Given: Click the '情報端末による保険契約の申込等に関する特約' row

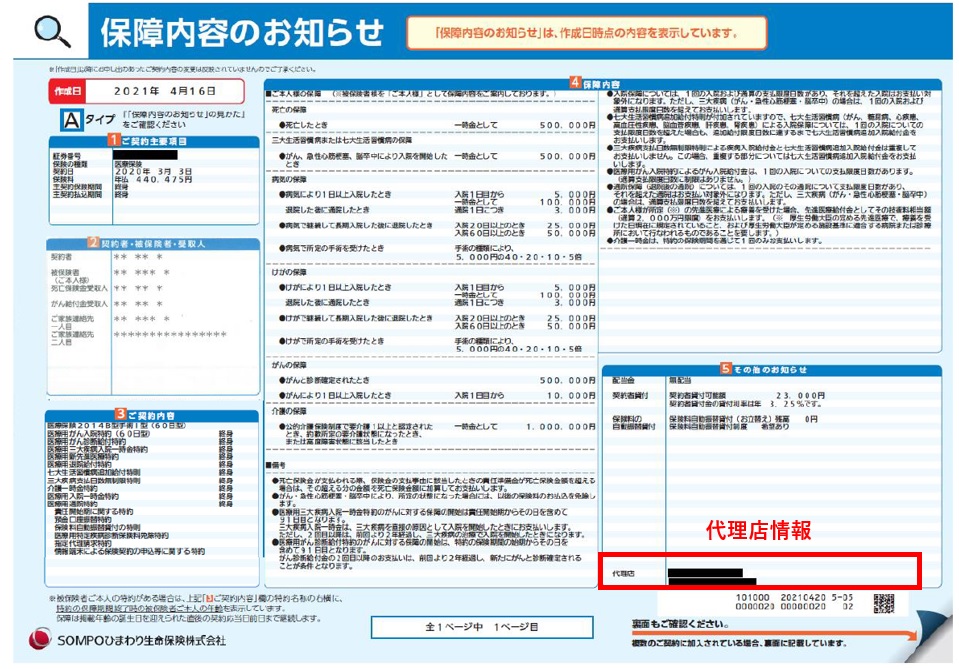Looking at the screenshot, I should point(130,551).
